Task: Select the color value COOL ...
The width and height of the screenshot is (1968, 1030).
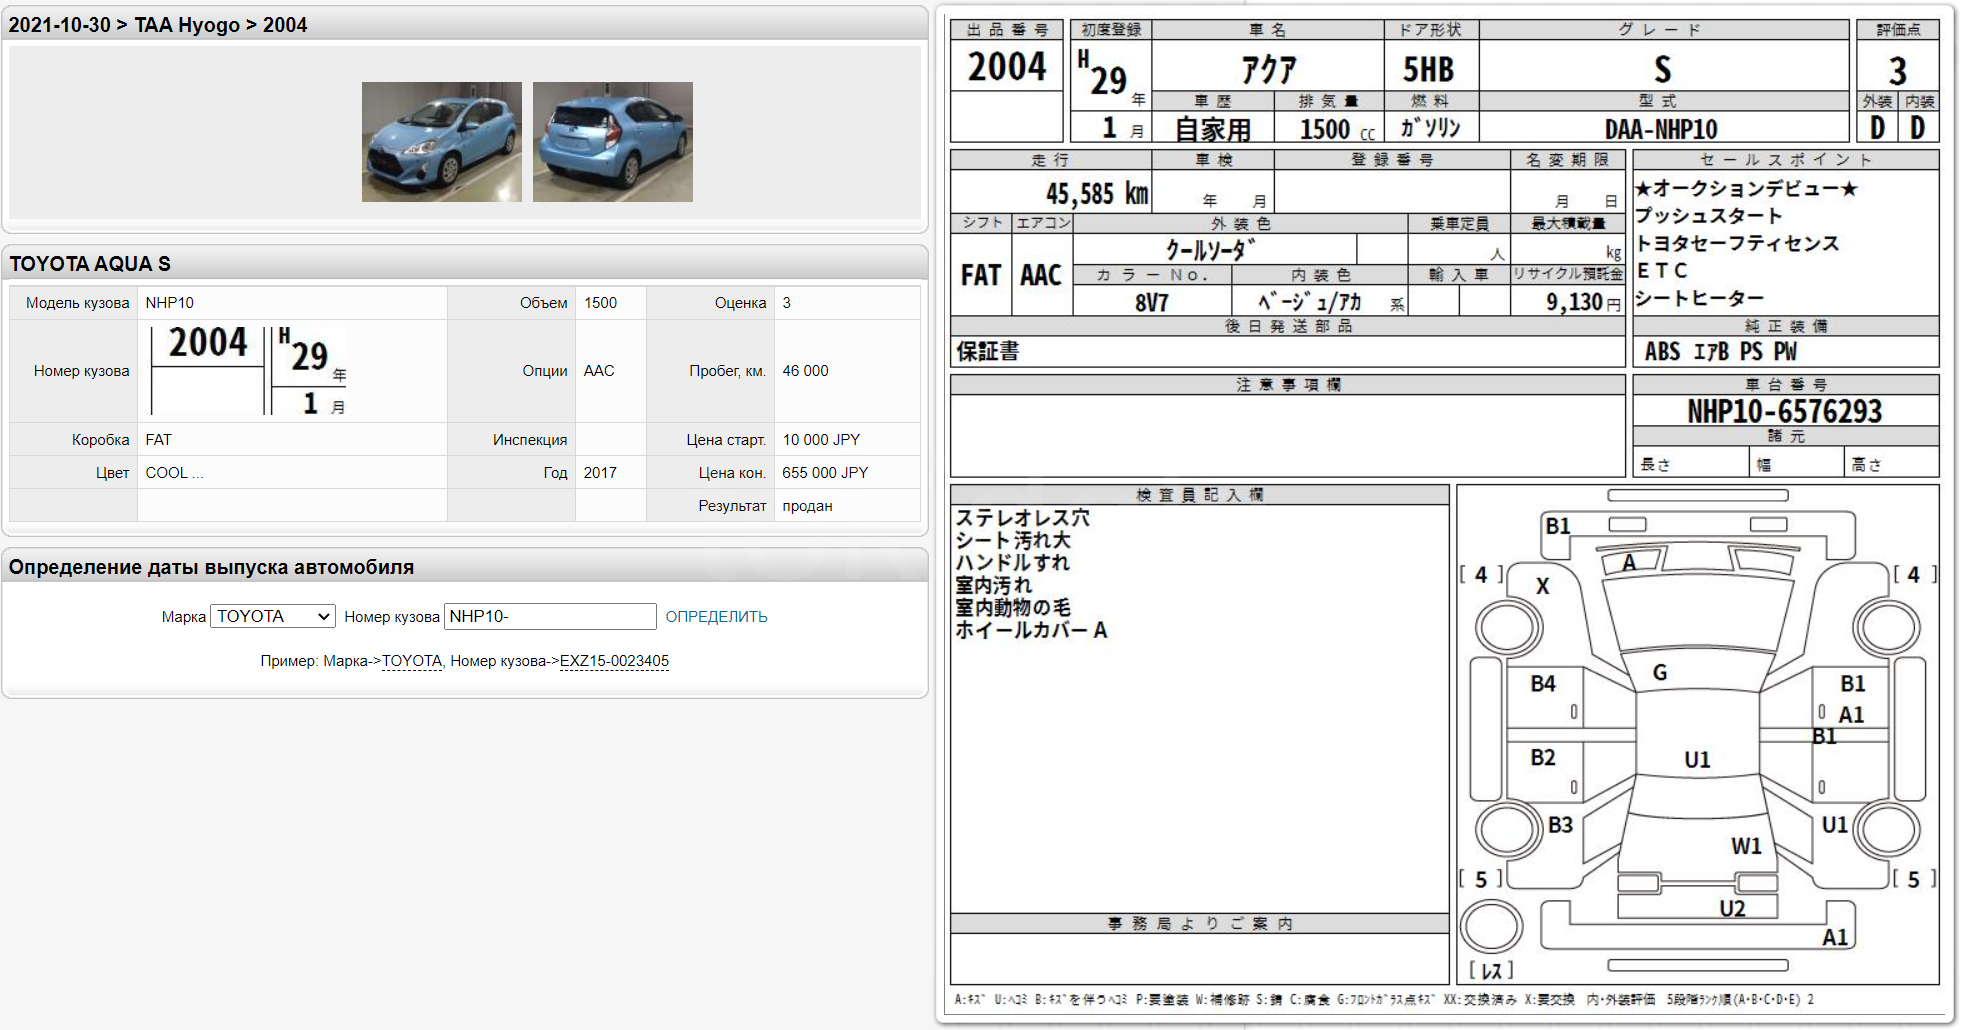Action: pos(174,473)
